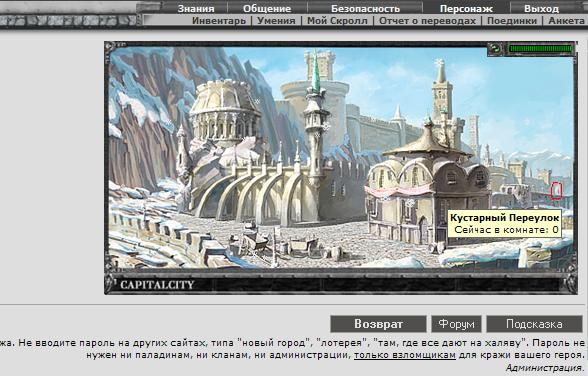Open the Умения submenu link

point(276,21)
